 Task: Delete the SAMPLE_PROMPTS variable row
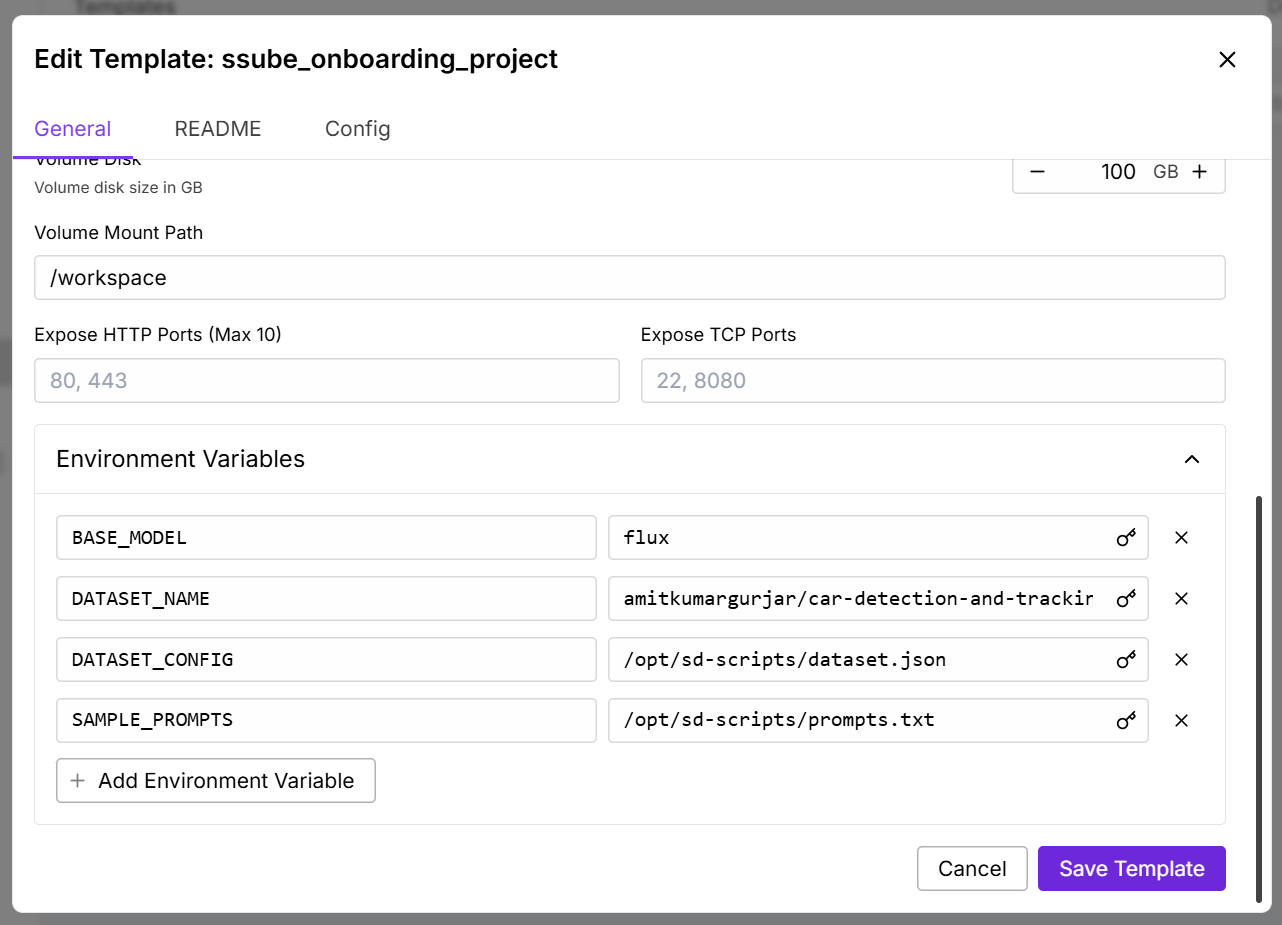pos(1181,721)
